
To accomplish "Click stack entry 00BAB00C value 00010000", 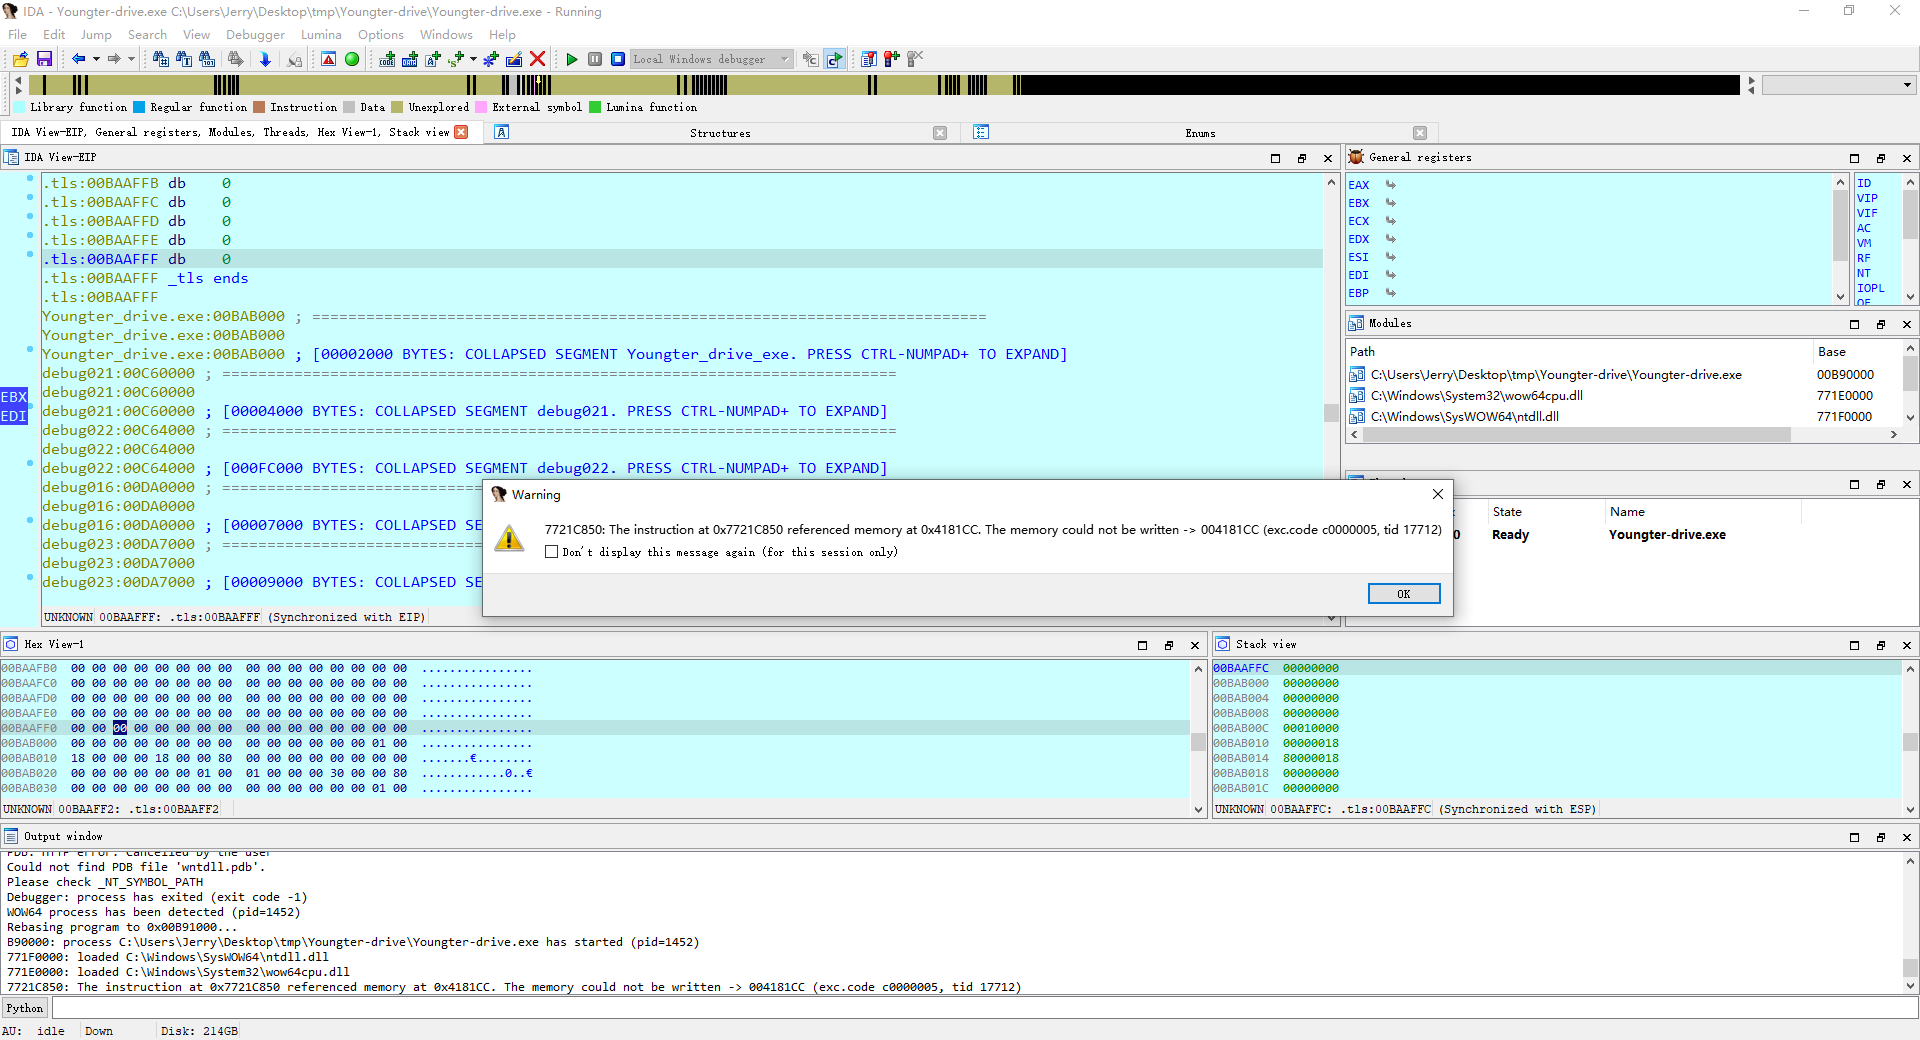I will tap(1310, 728).
